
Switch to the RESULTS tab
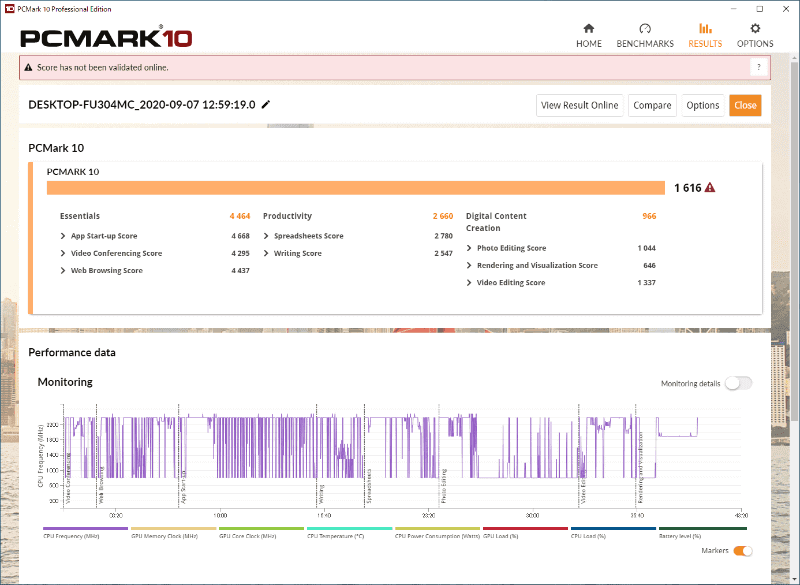point(705,34)
